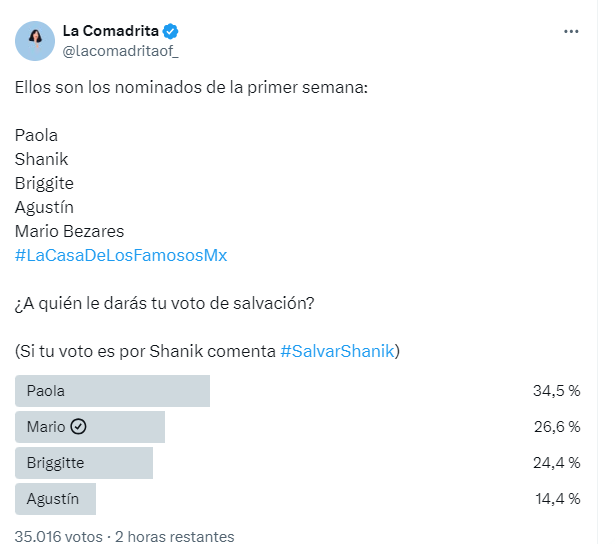Screen dimensions: 615x544
Task: Click the checkmark icon beside Mario
Action: tap(80, 427)
